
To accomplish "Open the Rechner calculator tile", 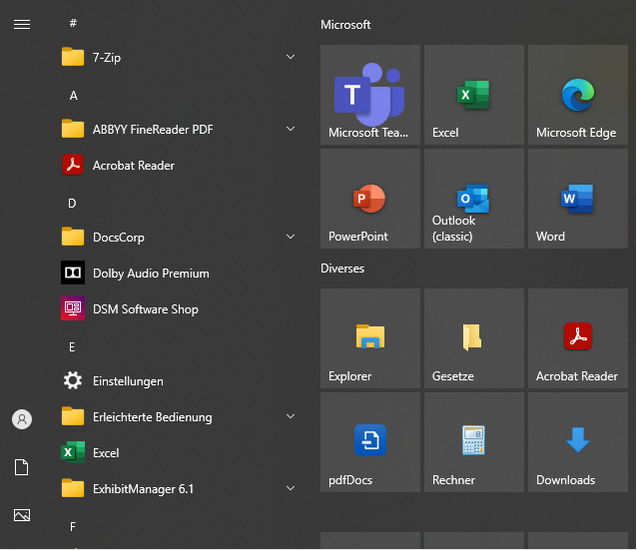I will point(474,442).
